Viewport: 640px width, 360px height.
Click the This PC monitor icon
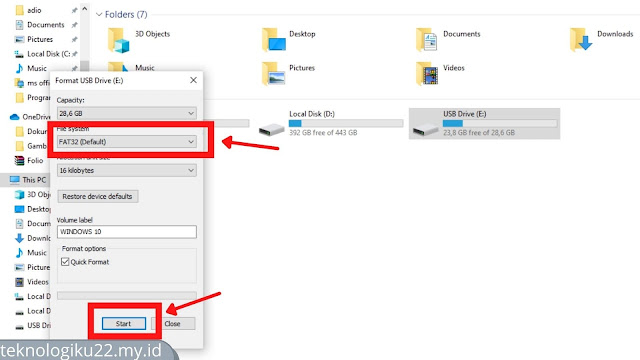pyautogui.click(x=15, y=180)
